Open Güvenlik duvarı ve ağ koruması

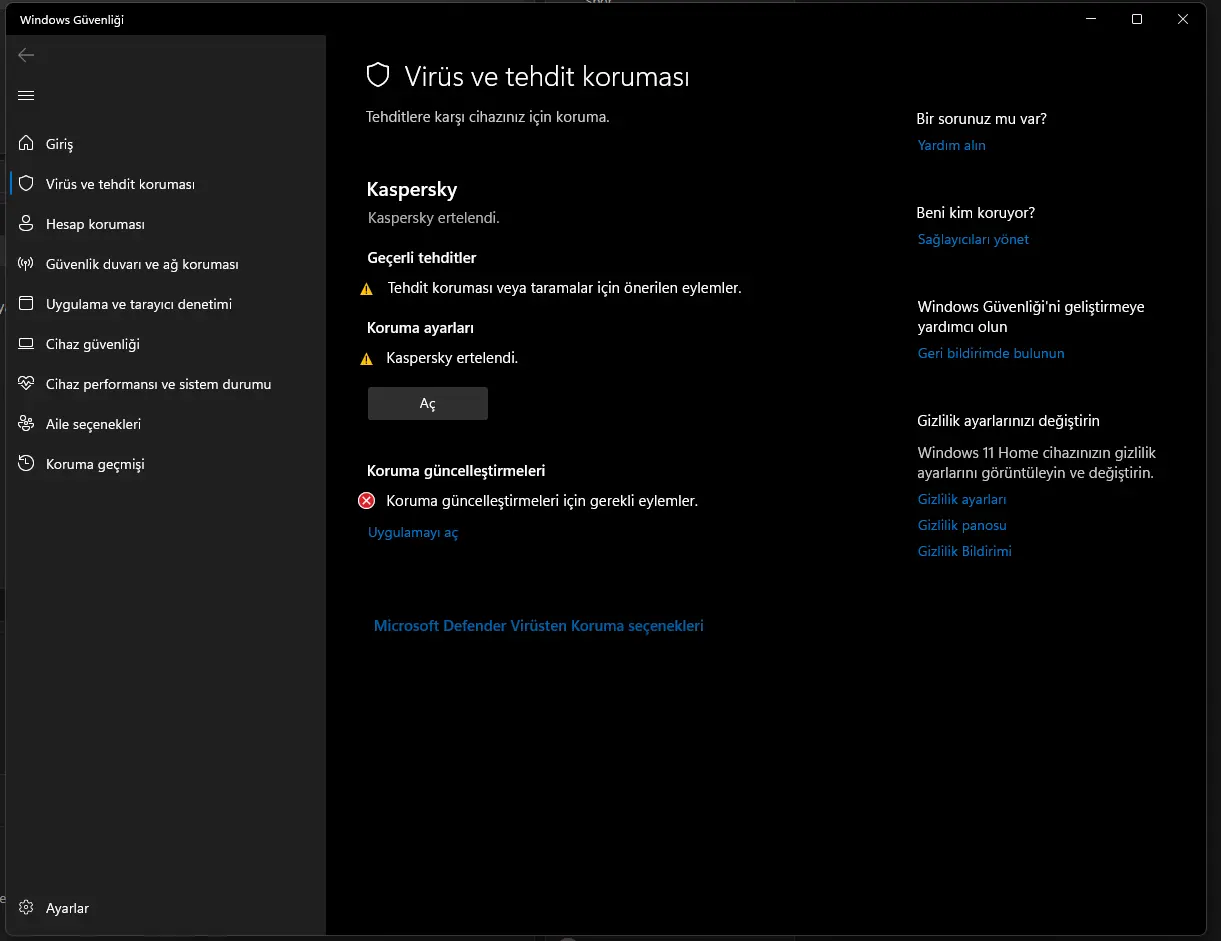pyautogui.click(x=166, y=264)
